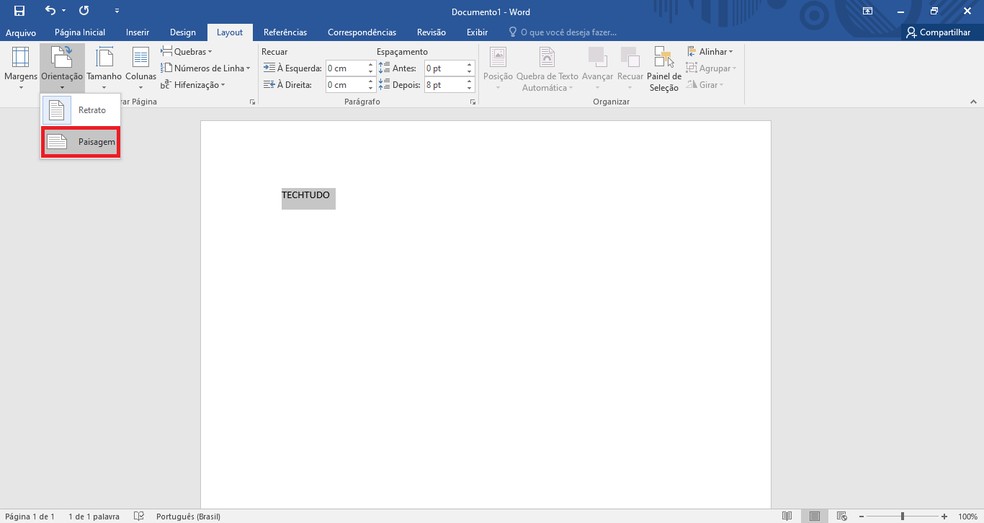Click the 100% zoom level

click(967, 516)
